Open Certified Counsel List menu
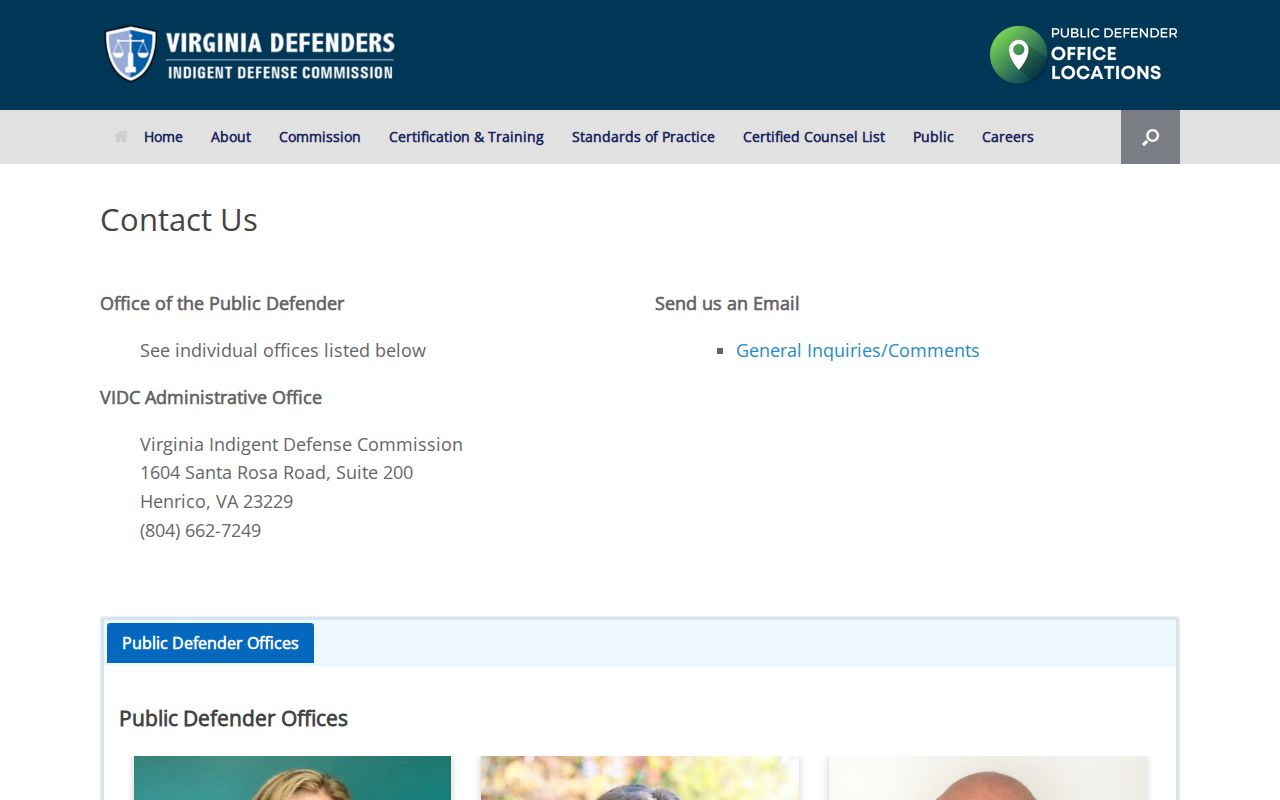The width and height of the screenshot is (1280, 800). tap(814, 137)
